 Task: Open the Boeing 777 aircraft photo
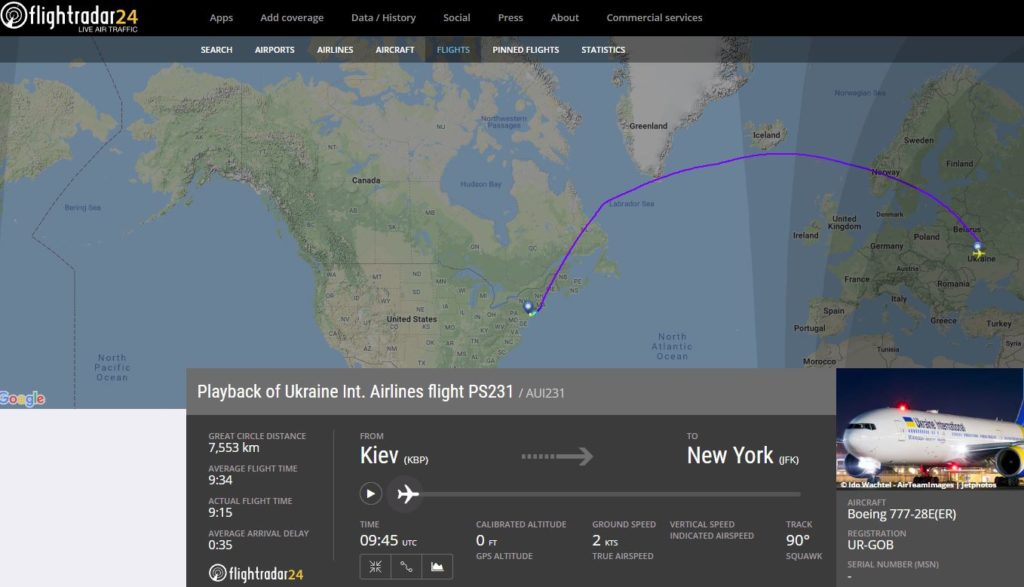(x=929, y=430)
